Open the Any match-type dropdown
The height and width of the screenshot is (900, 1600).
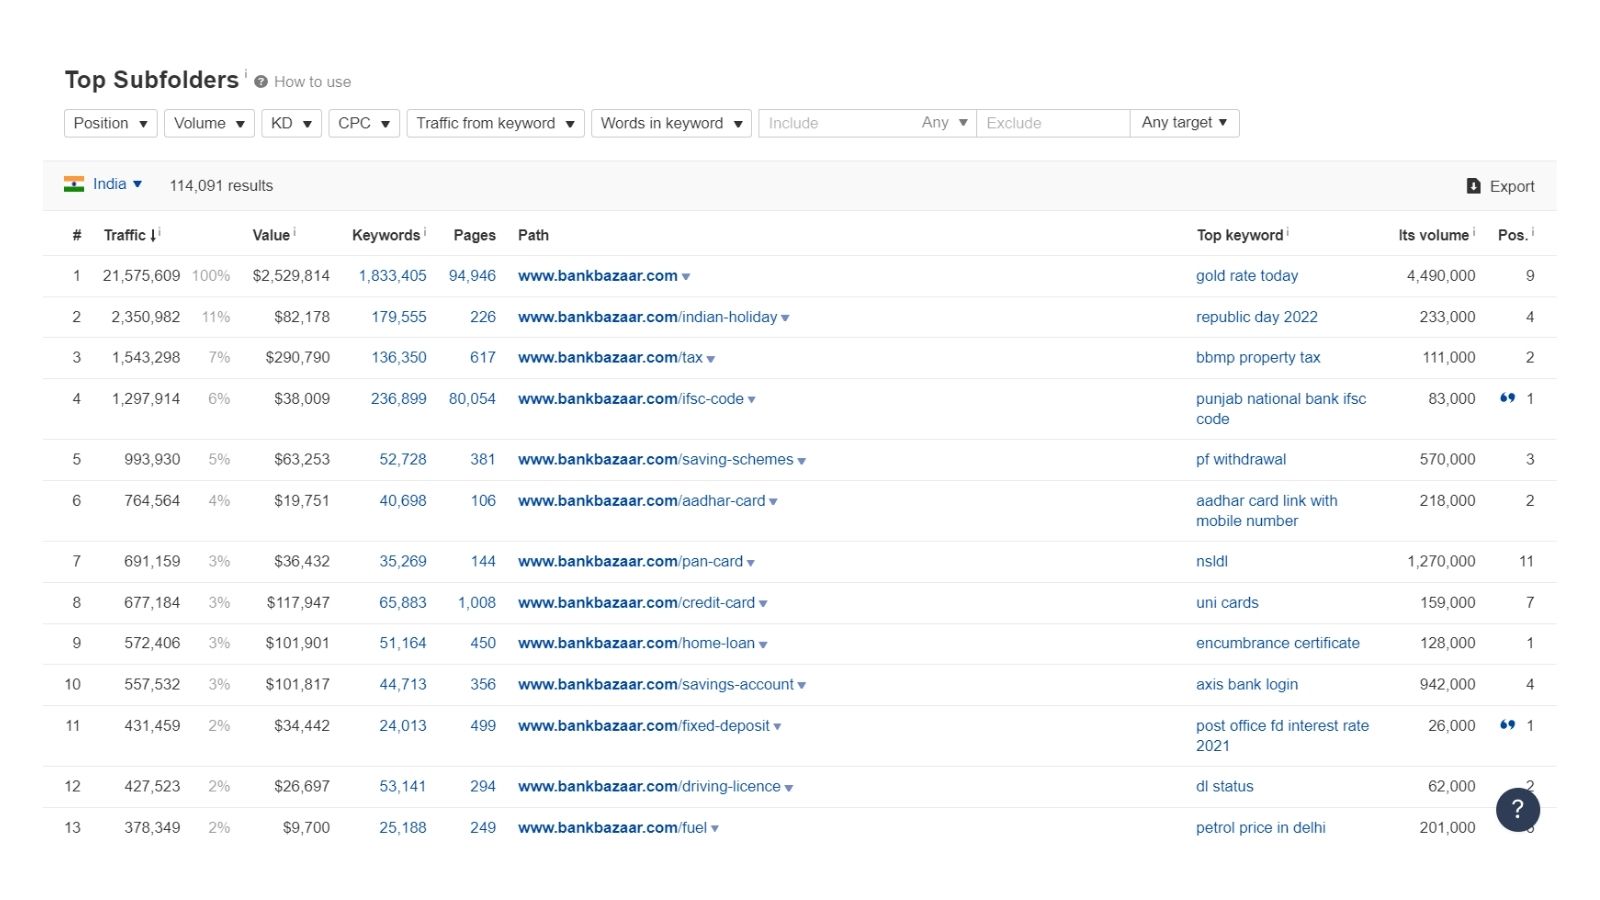[x=944, y=123]
